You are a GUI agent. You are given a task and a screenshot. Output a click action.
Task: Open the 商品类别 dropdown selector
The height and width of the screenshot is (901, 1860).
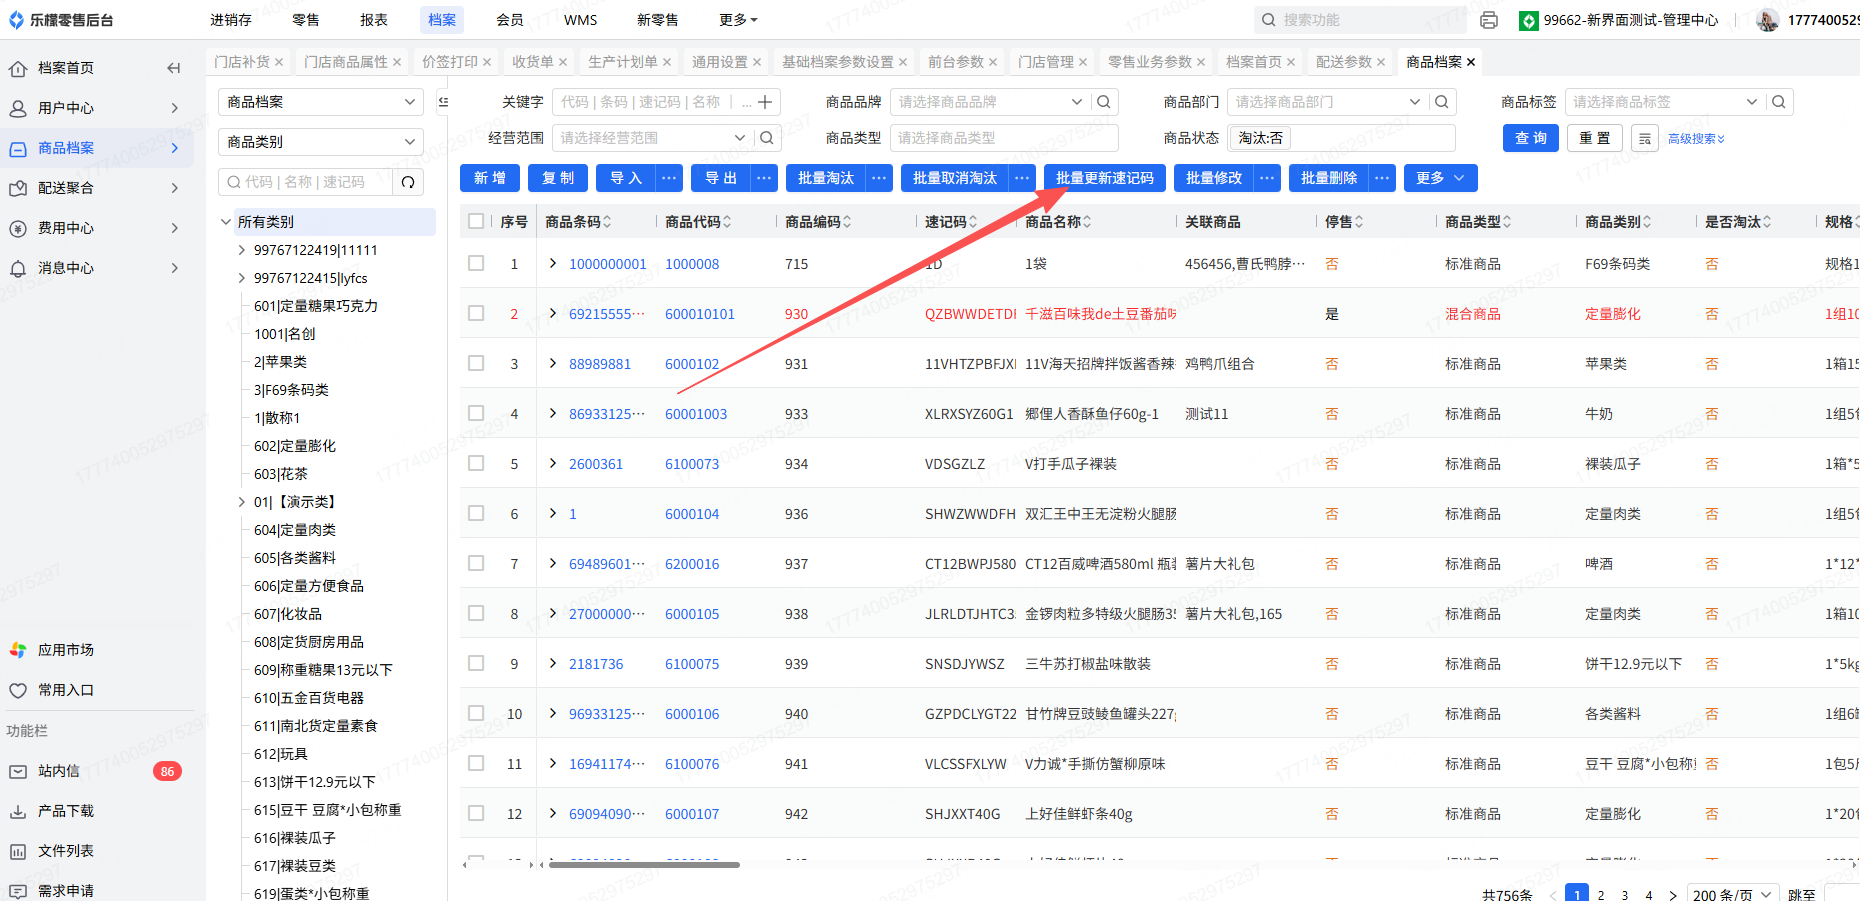point(321,142)
